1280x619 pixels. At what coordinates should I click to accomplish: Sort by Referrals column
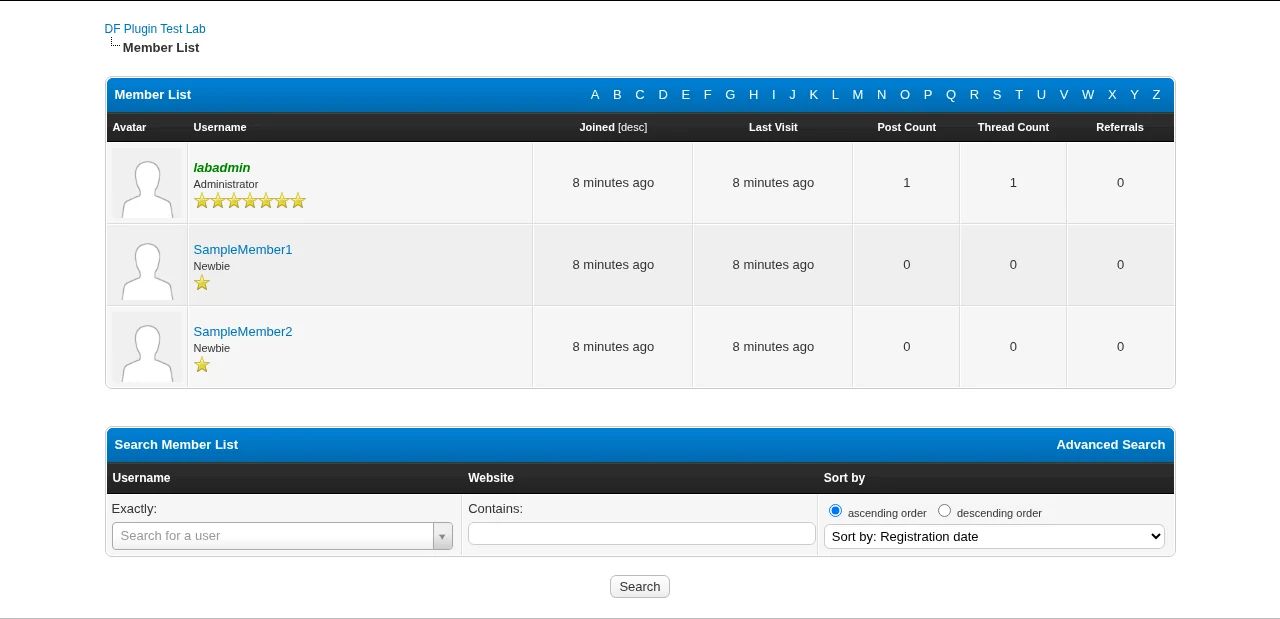click(1120, 127)
